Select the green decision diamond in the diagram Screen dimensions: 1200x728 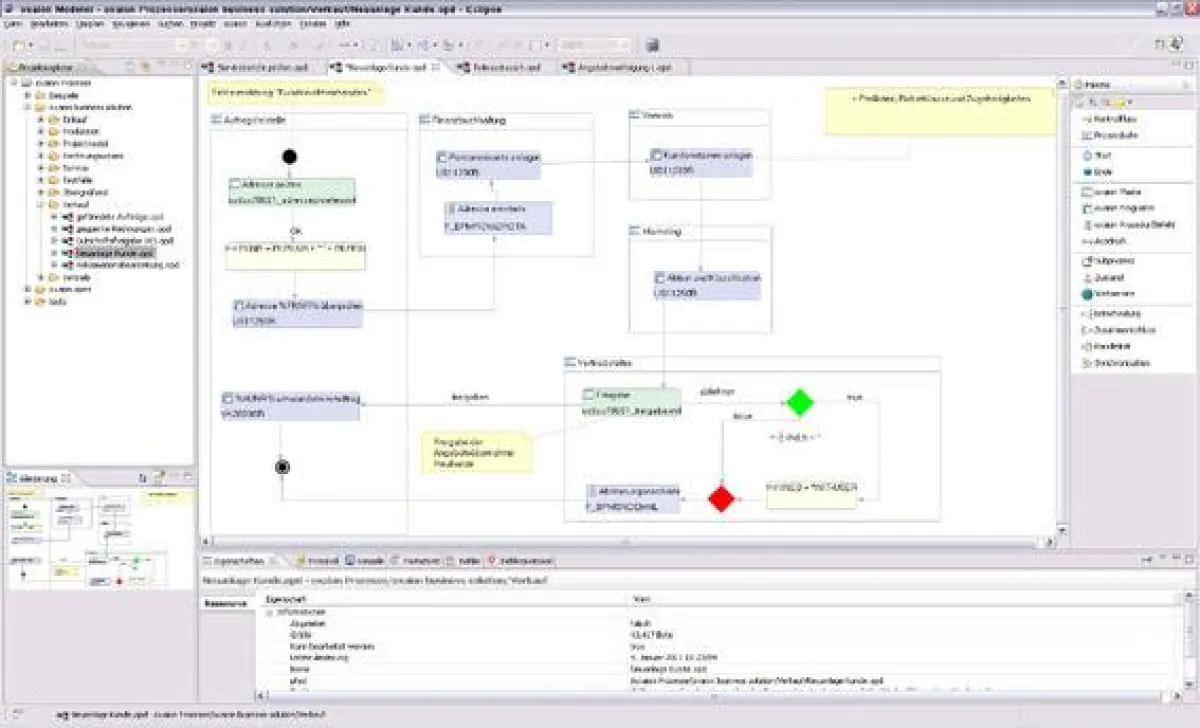coord(799,403)
